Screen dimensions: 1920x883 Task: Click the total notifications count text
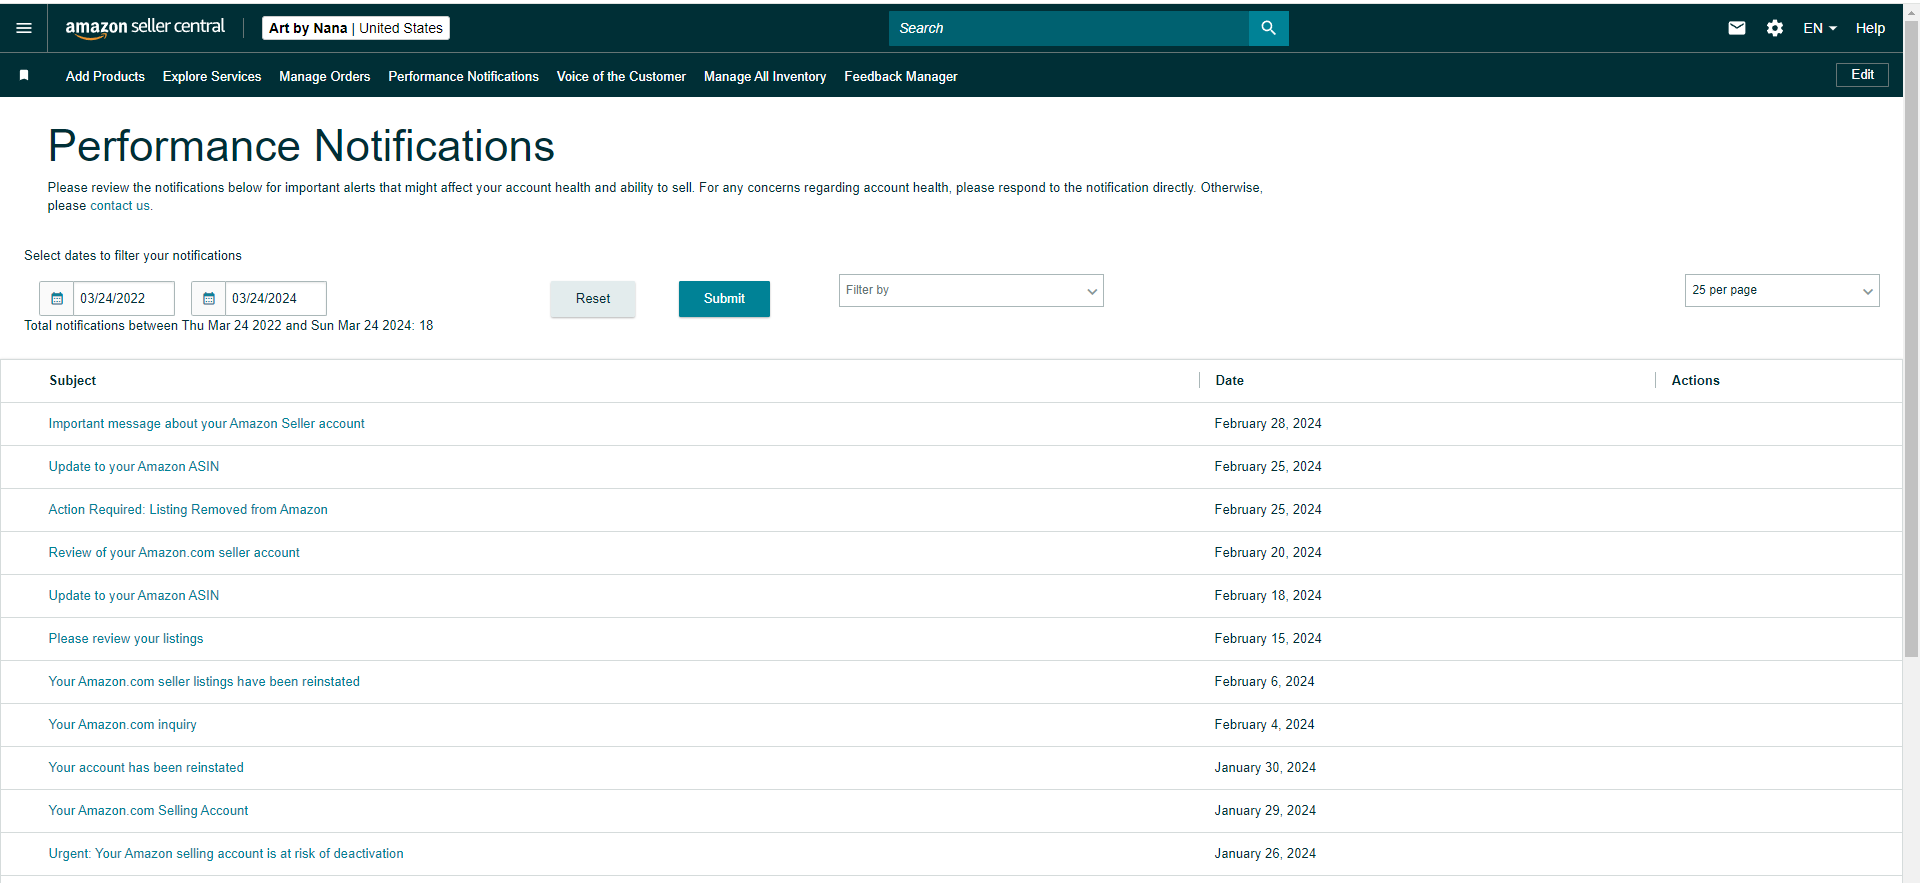[229, 326]
